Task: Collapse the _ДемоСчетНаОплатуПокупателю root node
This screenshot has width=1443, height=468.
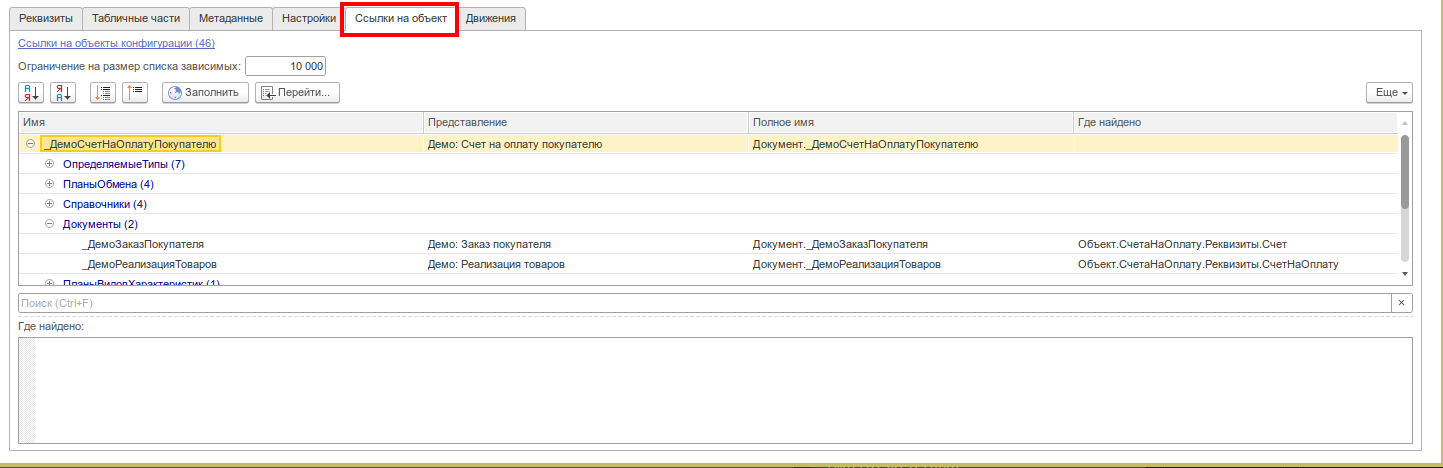Action: [30, 144]
